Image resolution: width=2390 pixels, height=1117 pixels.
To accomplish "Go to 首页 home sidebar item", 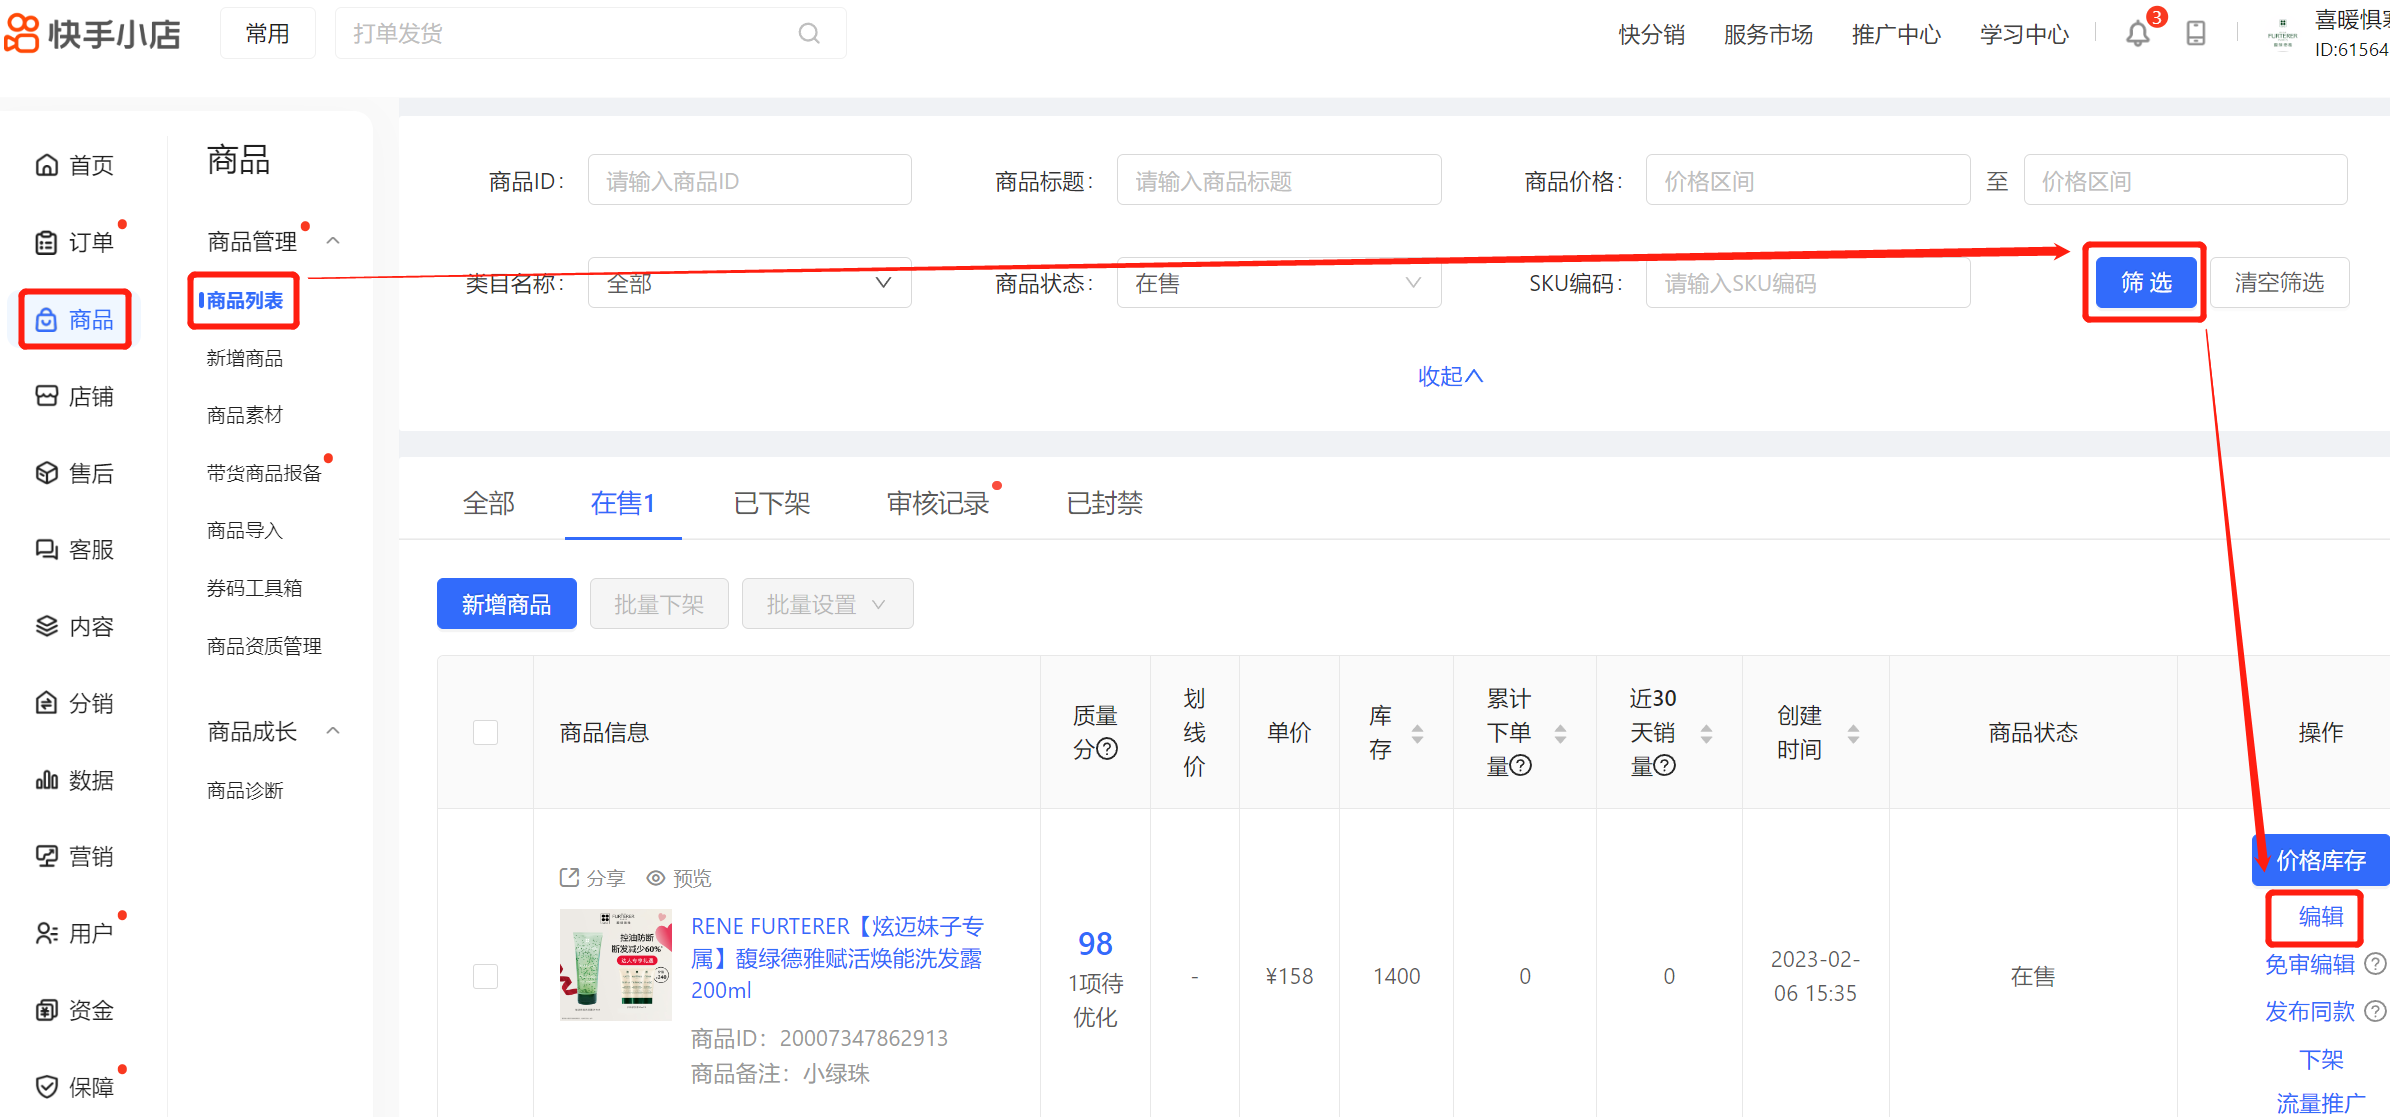I will click(75, 165).
